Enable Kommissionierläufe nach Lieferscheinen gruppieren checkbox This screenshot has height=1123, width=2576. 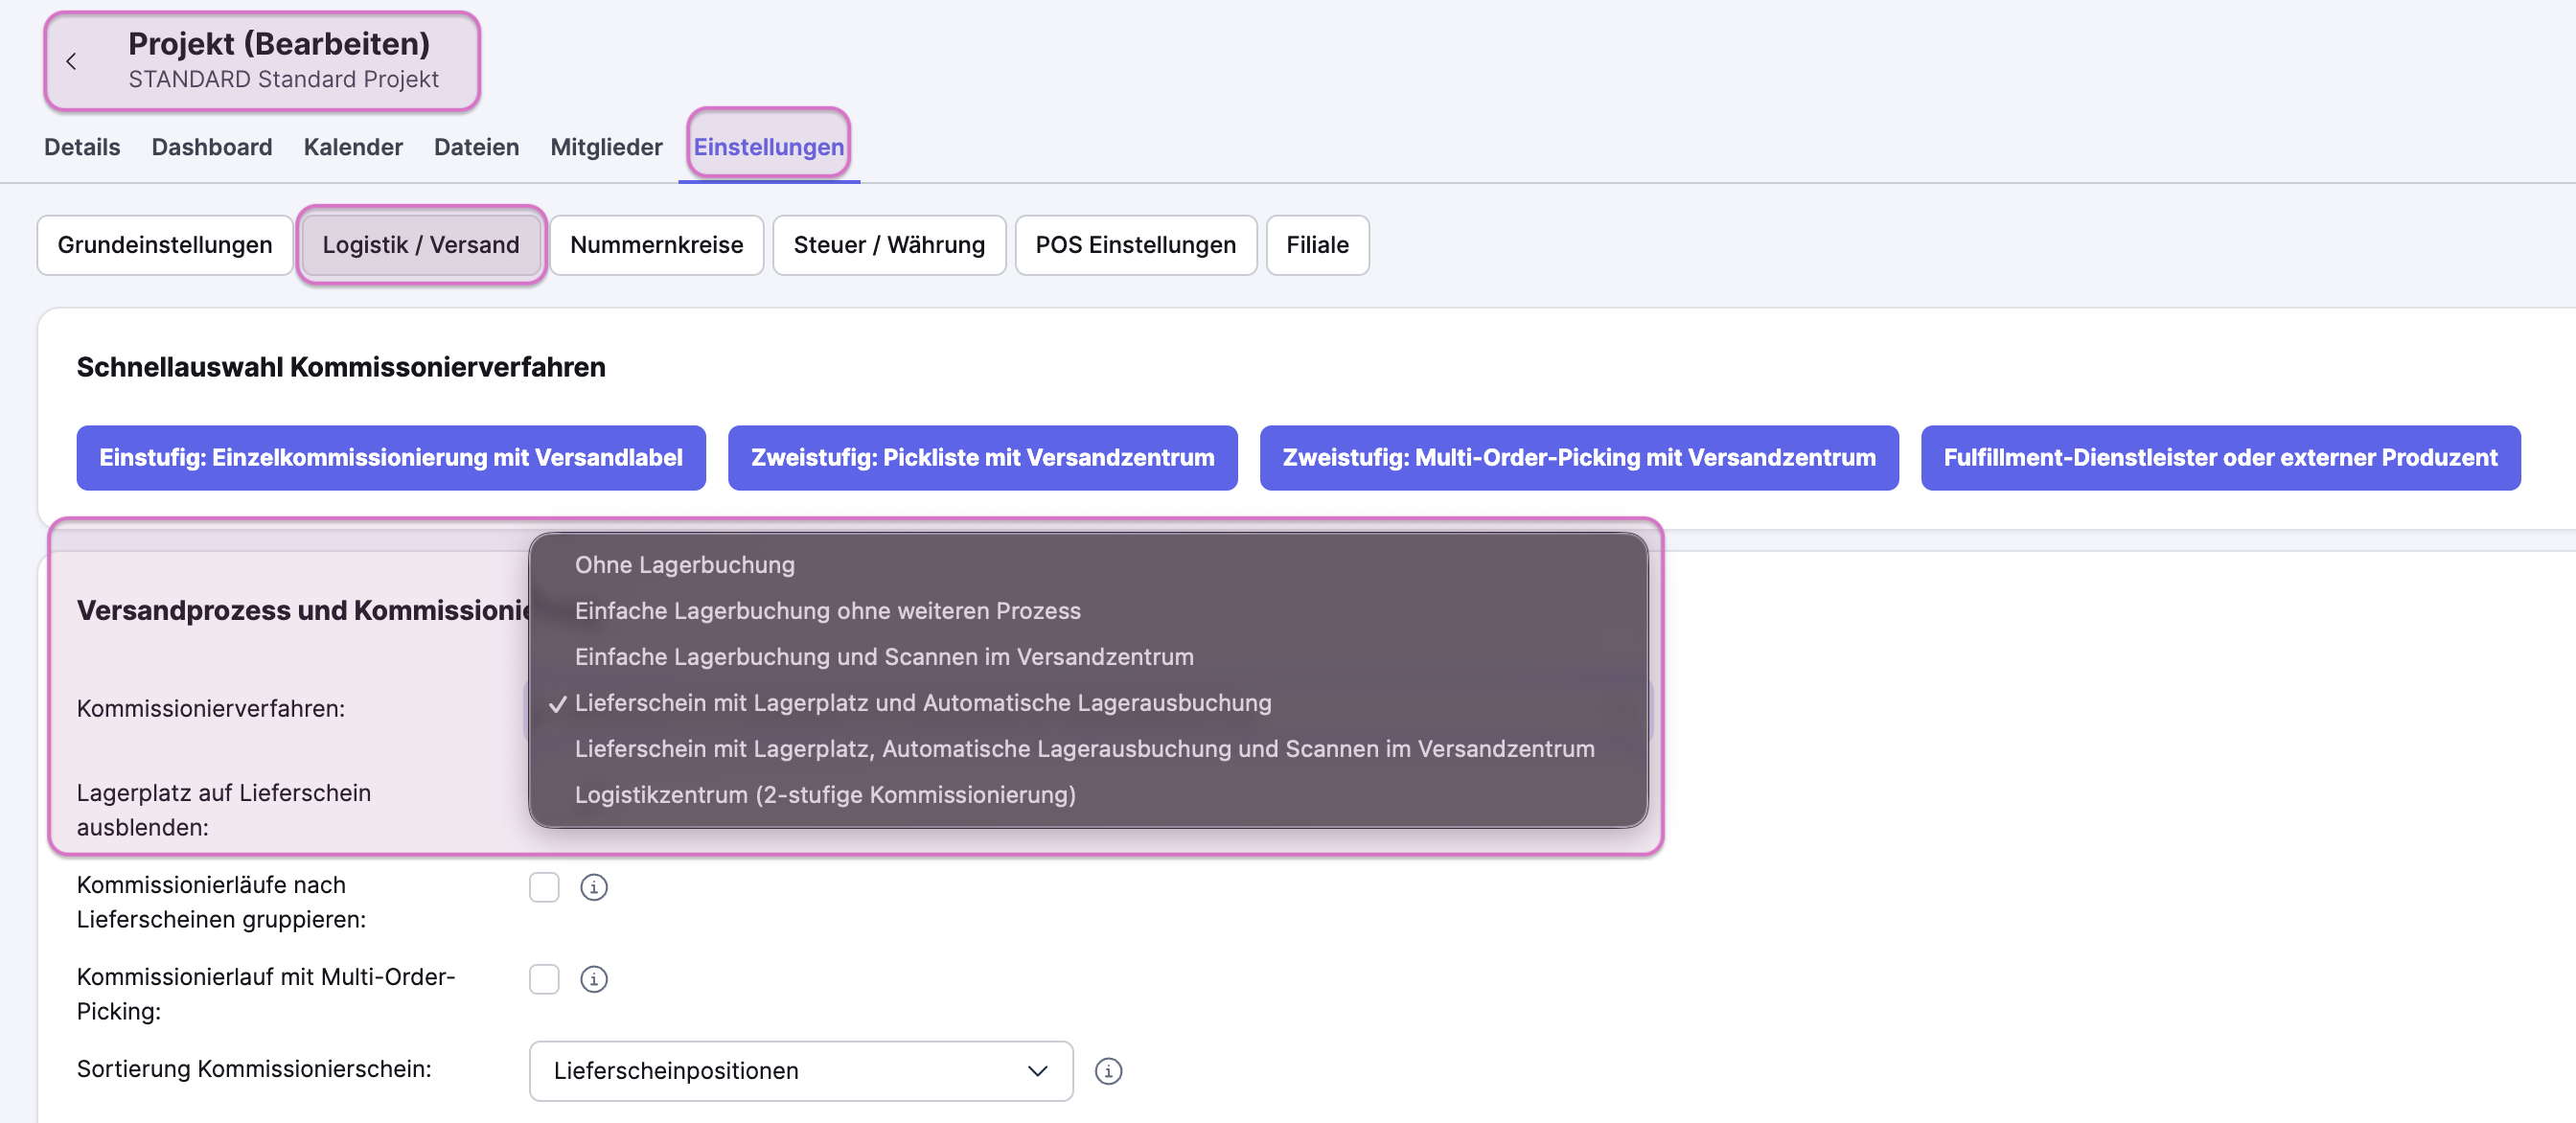(x=544, y=887)
